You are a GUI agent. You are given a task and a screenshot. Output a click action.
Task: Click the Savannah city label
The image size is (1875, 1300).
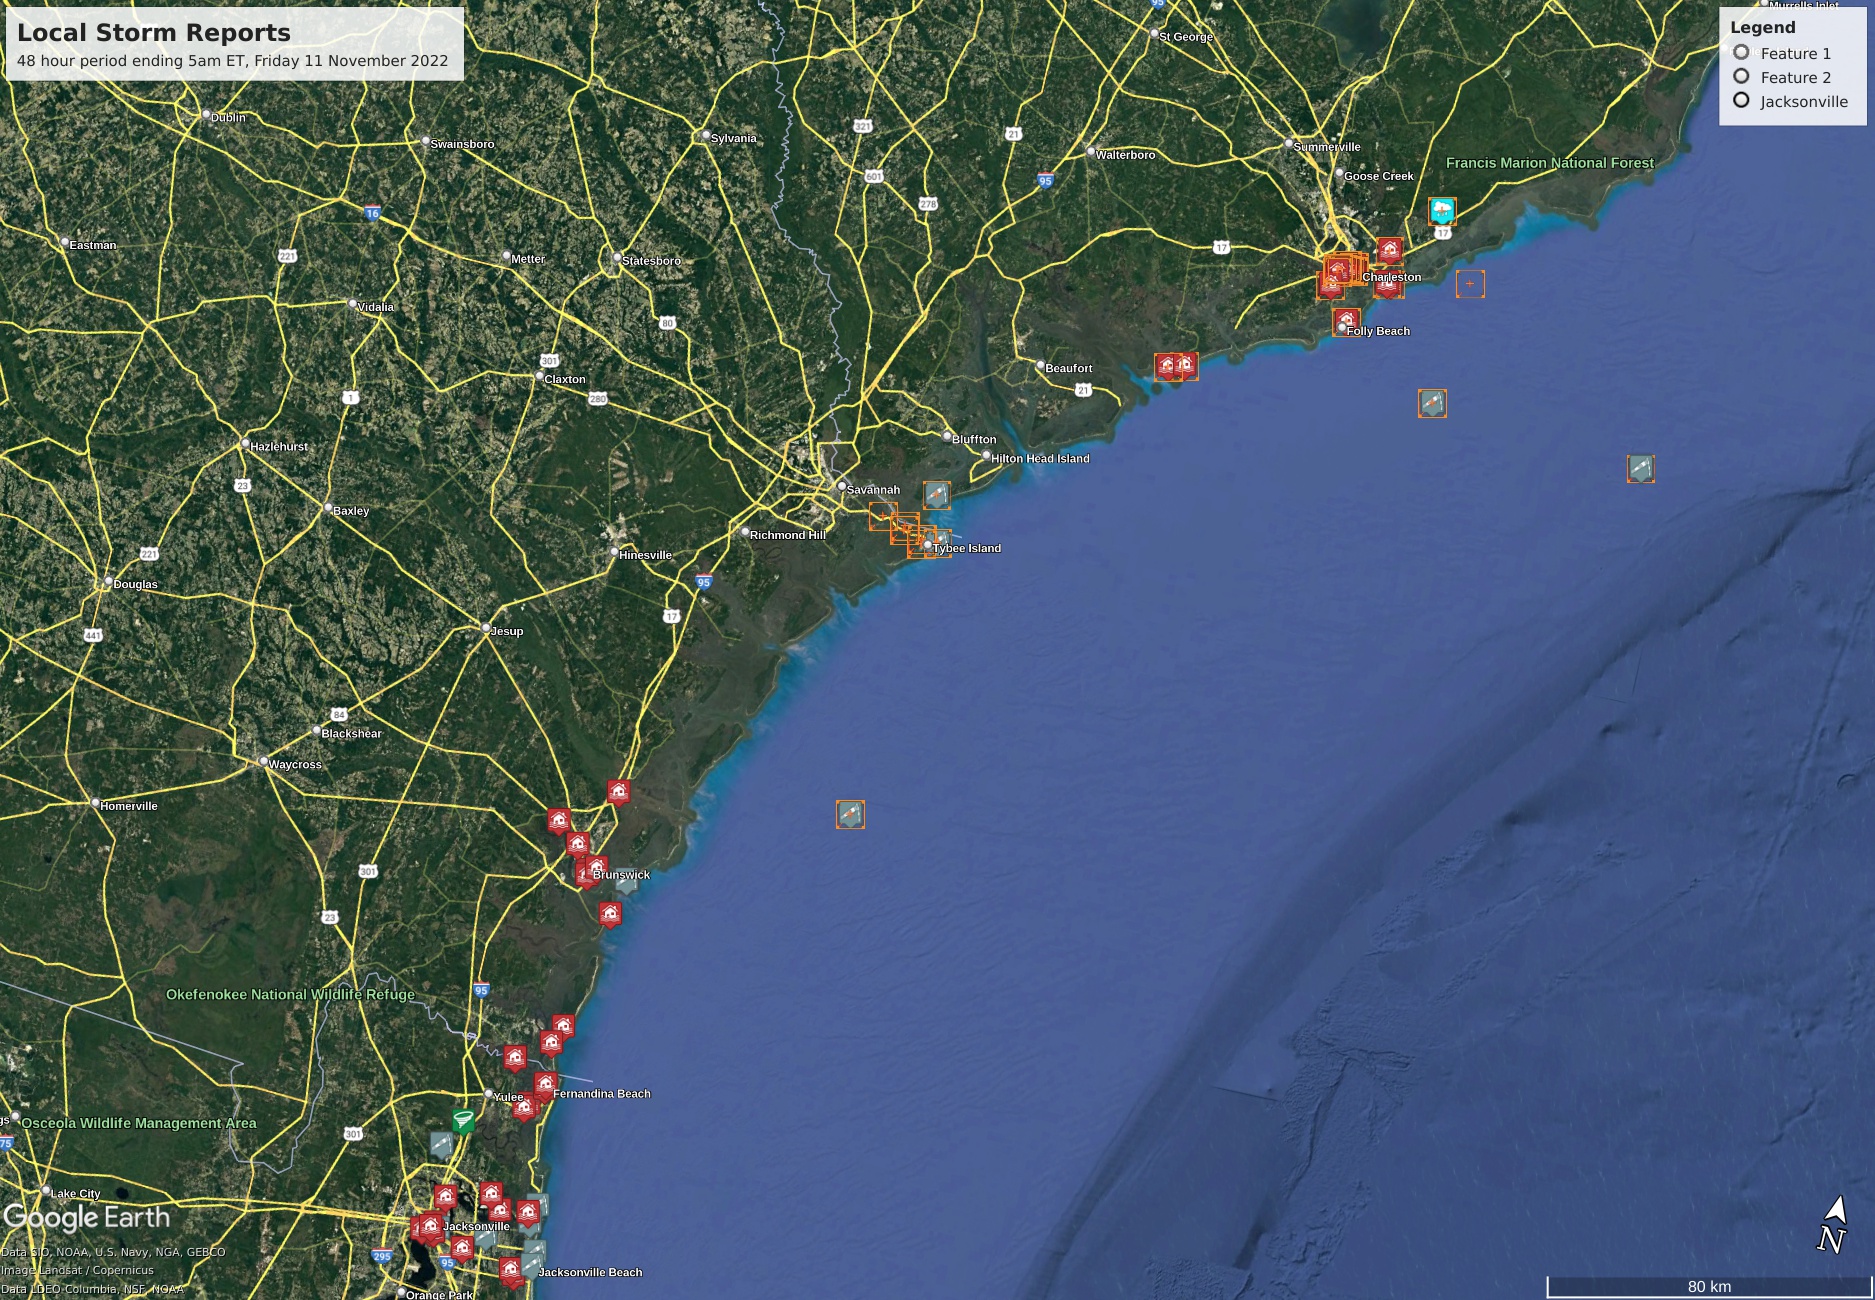tap(872, 490)
